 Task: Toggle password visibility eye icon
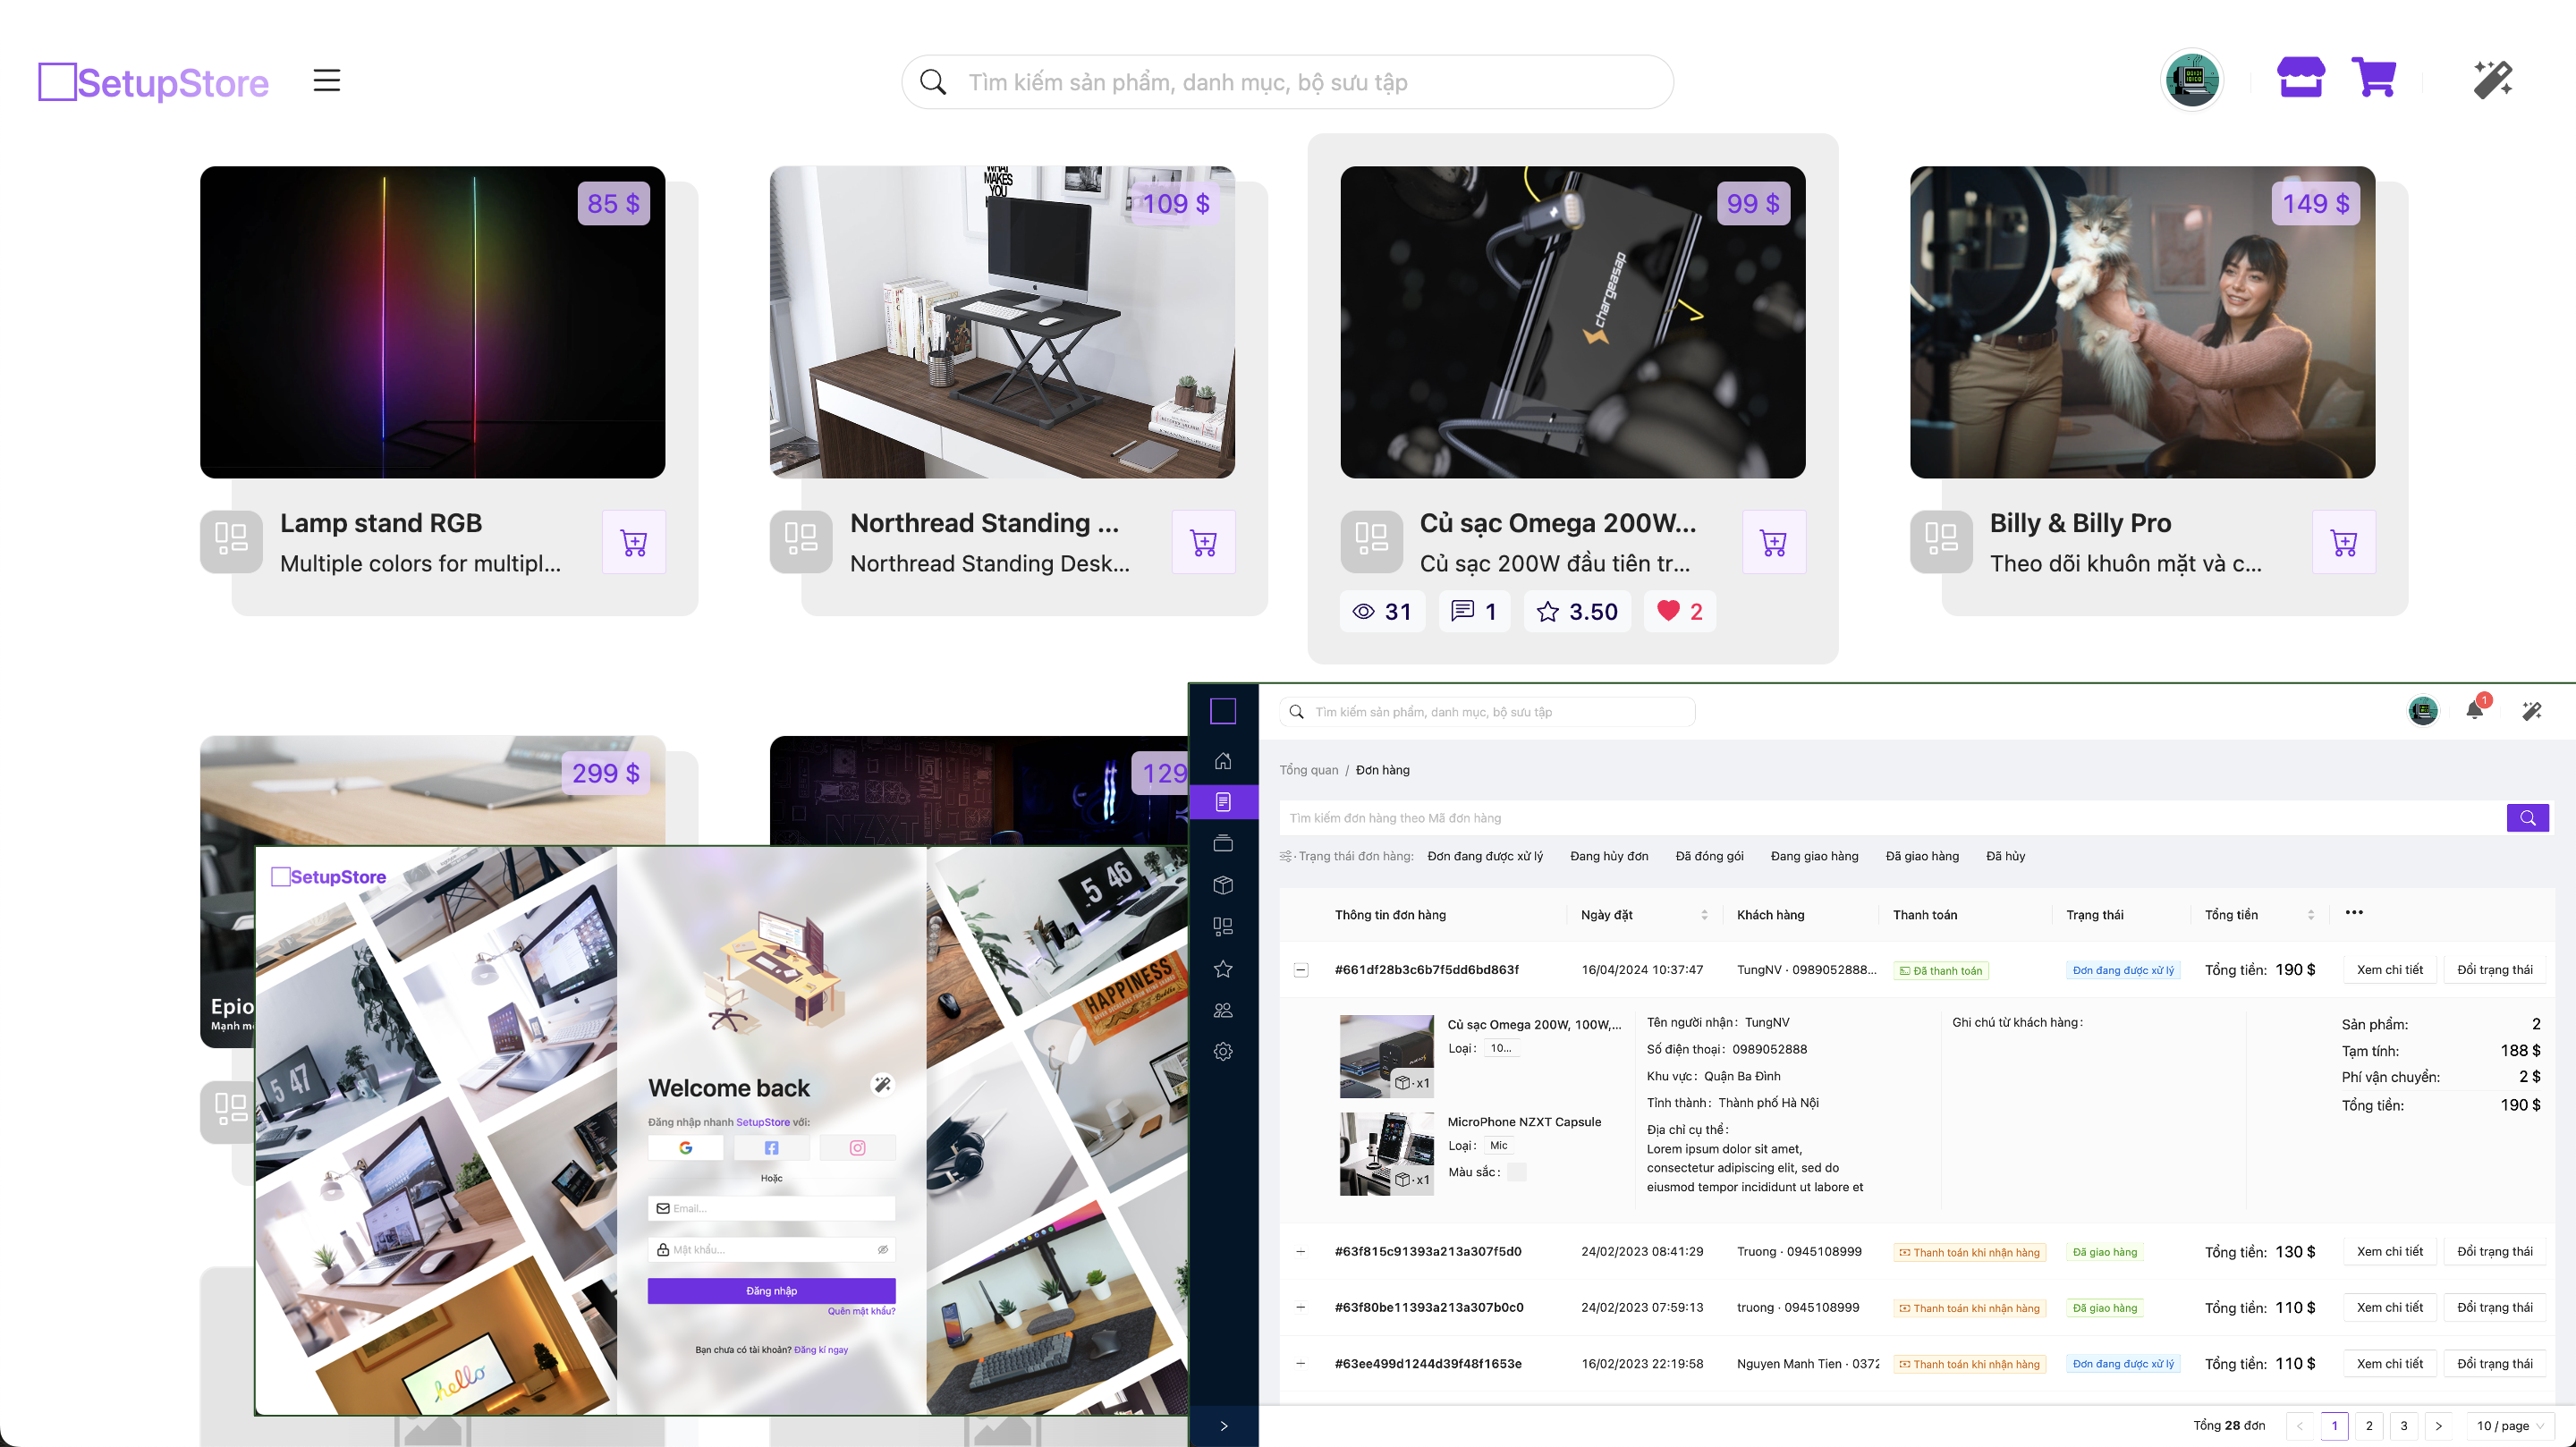pos(882,1250)
